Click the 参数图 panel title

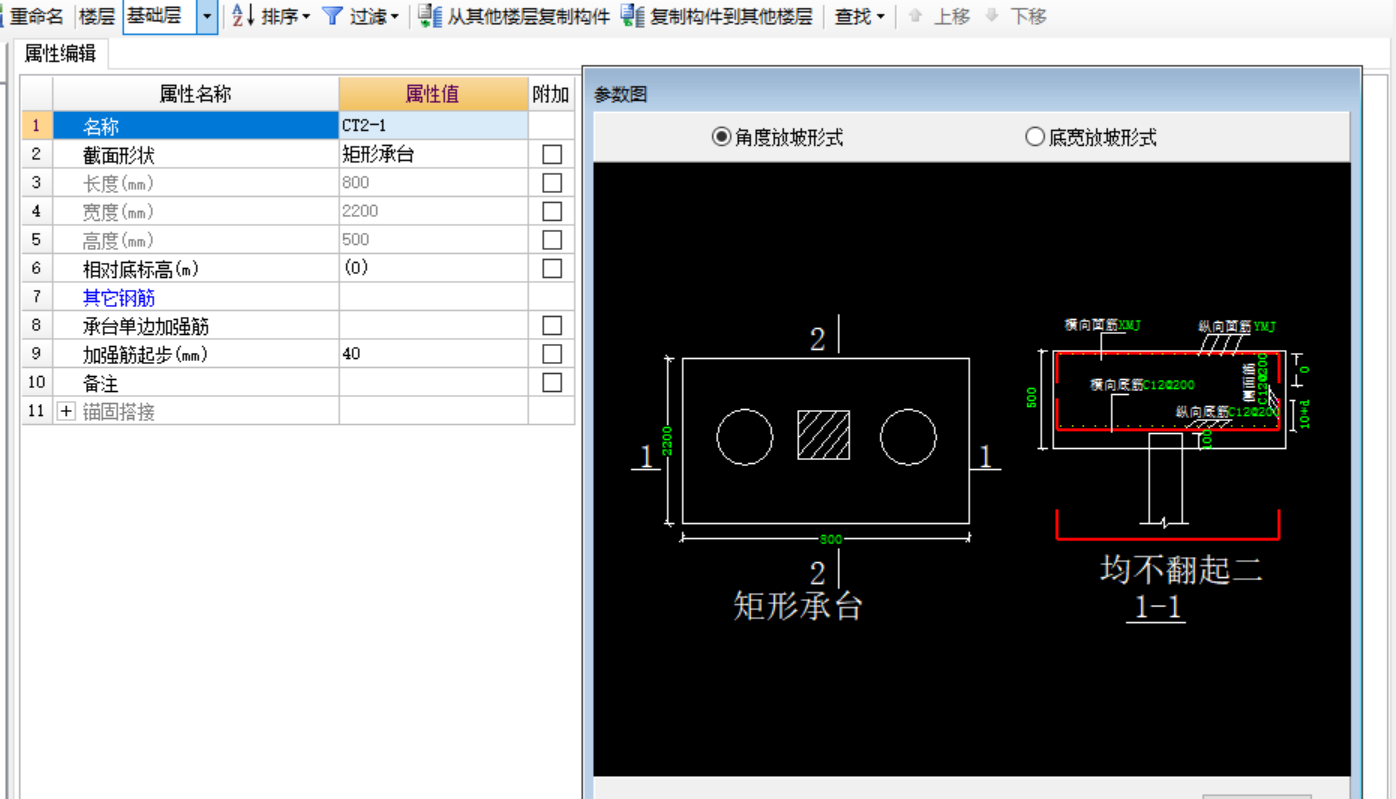(620, 94)
